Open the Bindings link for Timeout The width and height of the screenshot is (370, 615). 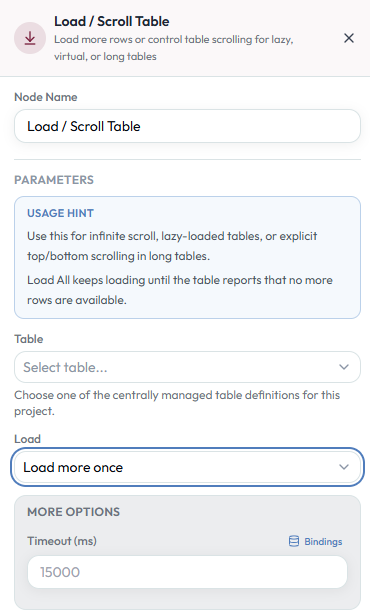click(x=315, y=541)
